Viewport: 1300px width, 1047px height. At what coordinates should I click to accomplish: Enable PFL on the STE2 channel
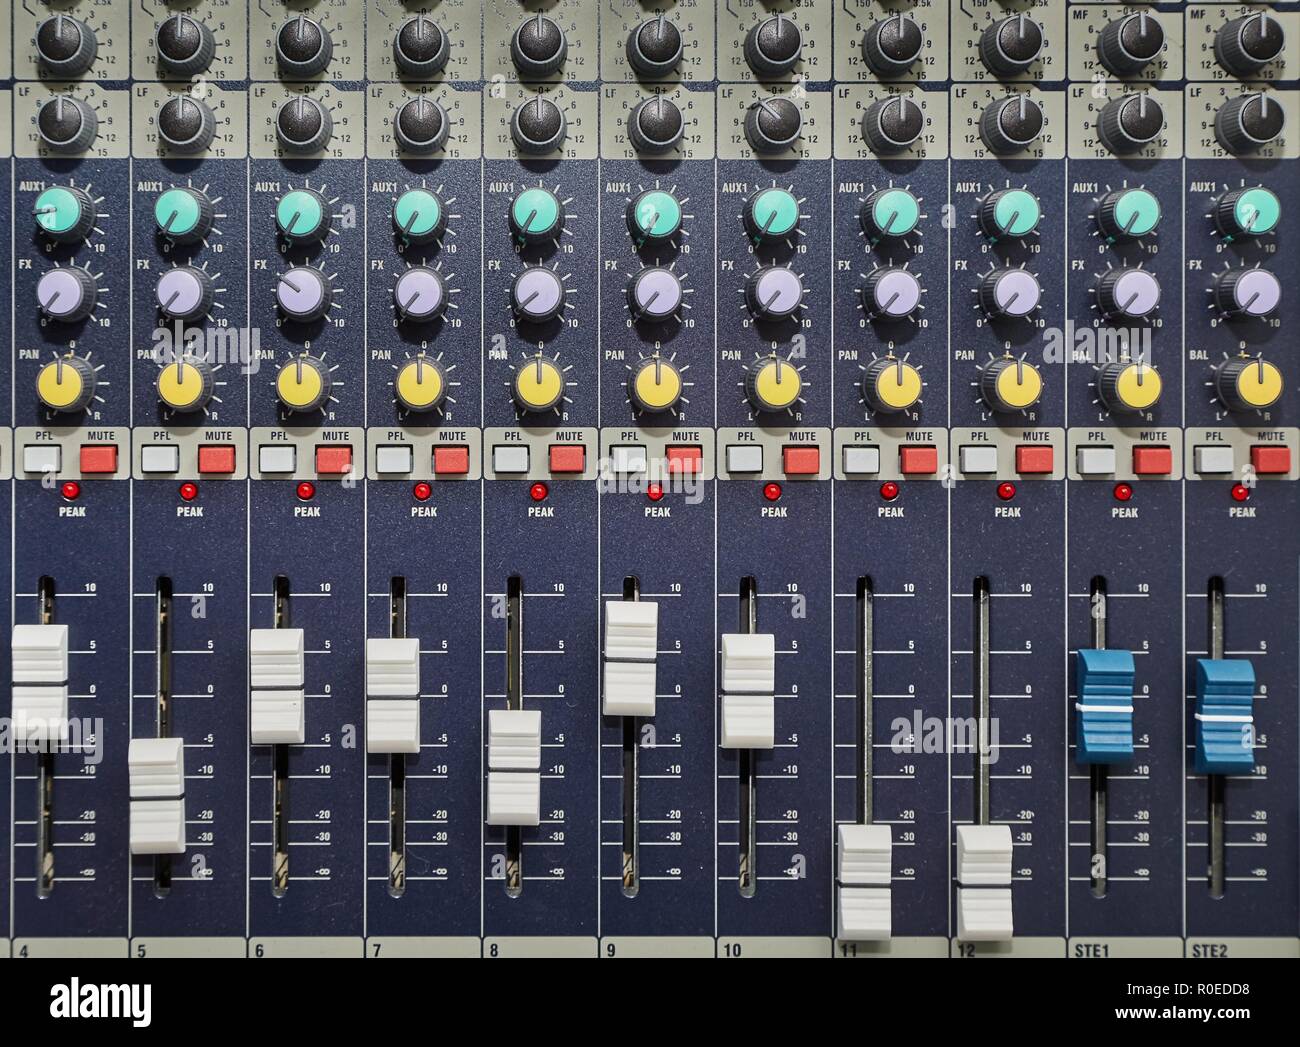1212,460
